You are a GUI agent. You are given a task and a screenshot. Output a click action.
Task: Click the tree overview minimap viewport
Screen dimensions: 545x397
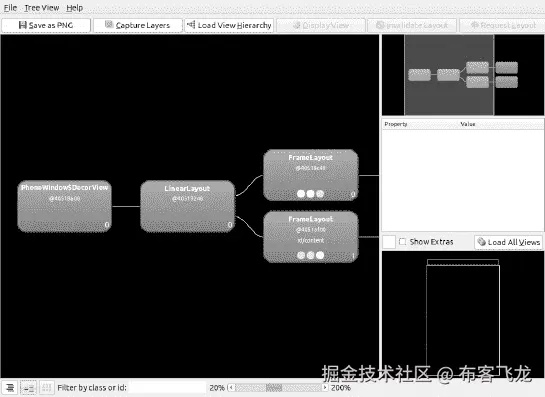(449, 75)
